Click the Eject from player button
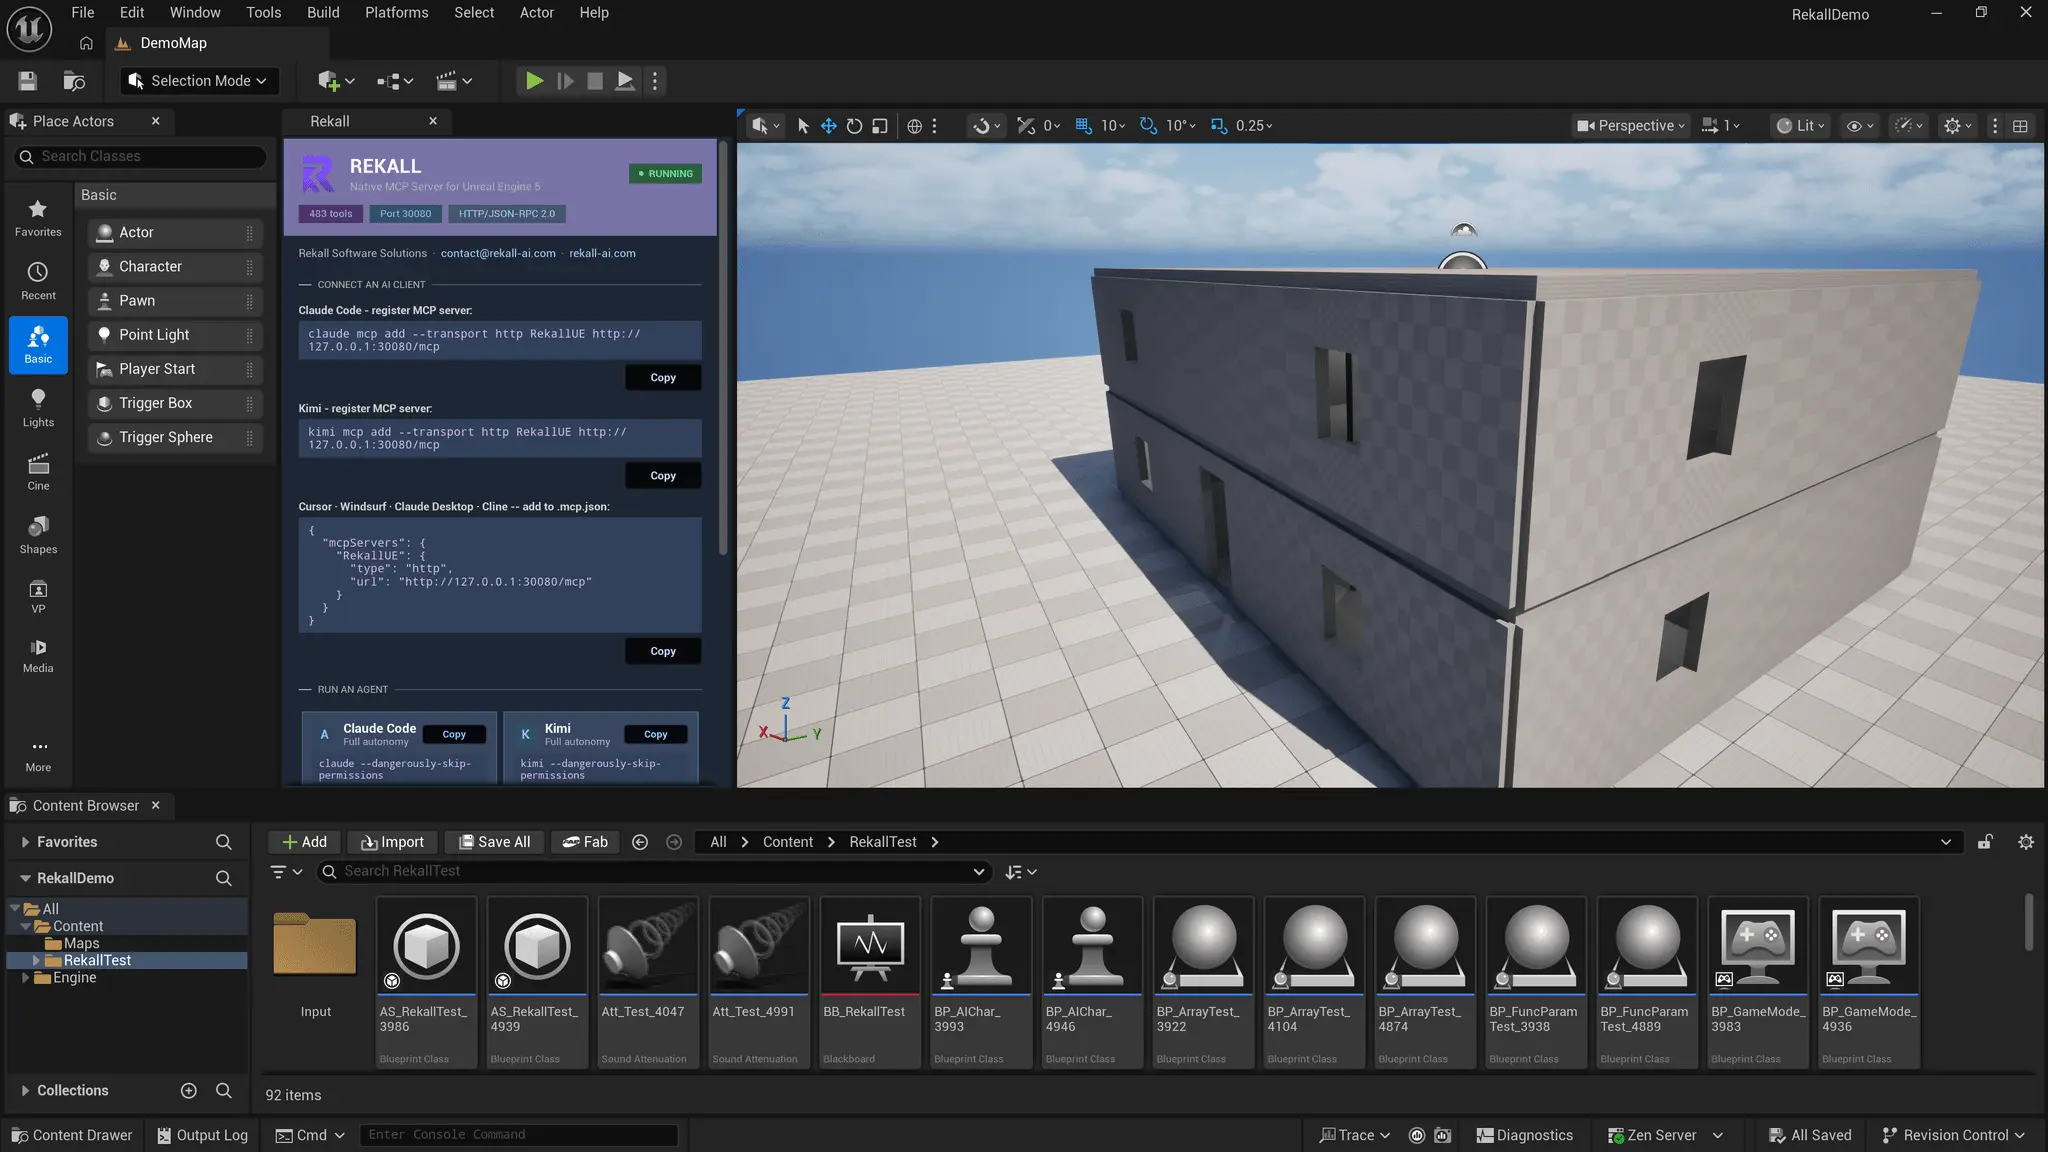The height and width of the screenshot is (1152, 2048). pyautogui.click(x=625, y=81)
